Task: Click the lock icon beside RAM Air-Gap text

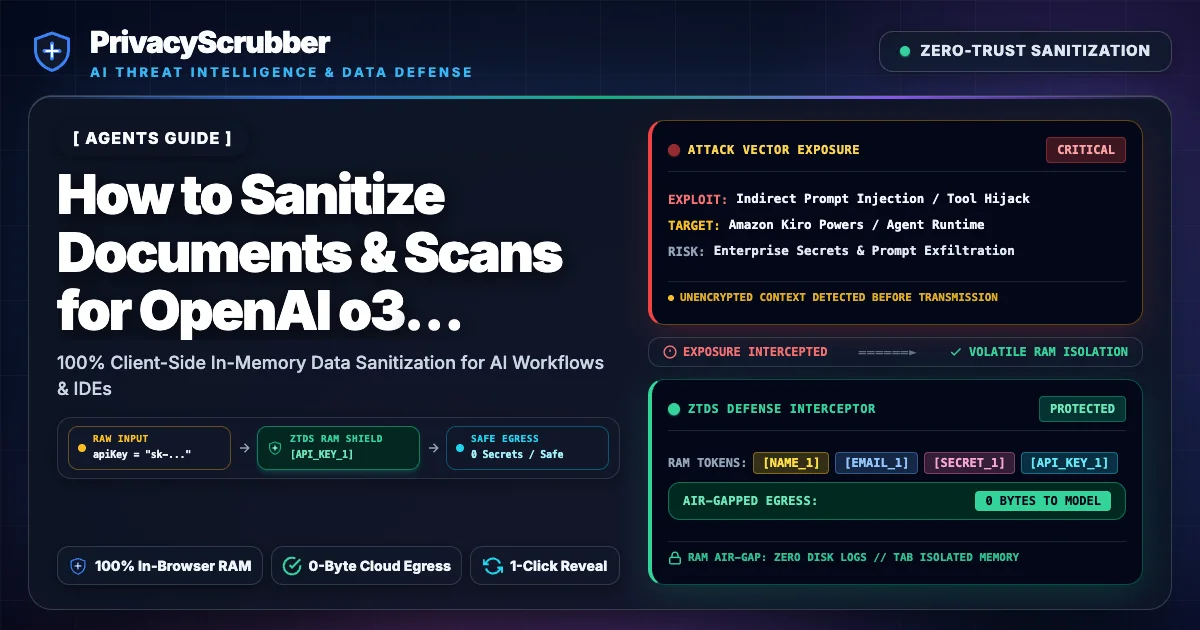Action: (x=675, y=557)
